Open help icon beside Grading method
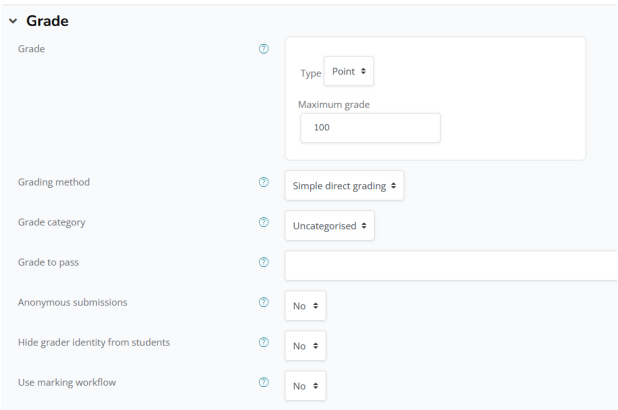Screen dimensions: 618x410 264,183
